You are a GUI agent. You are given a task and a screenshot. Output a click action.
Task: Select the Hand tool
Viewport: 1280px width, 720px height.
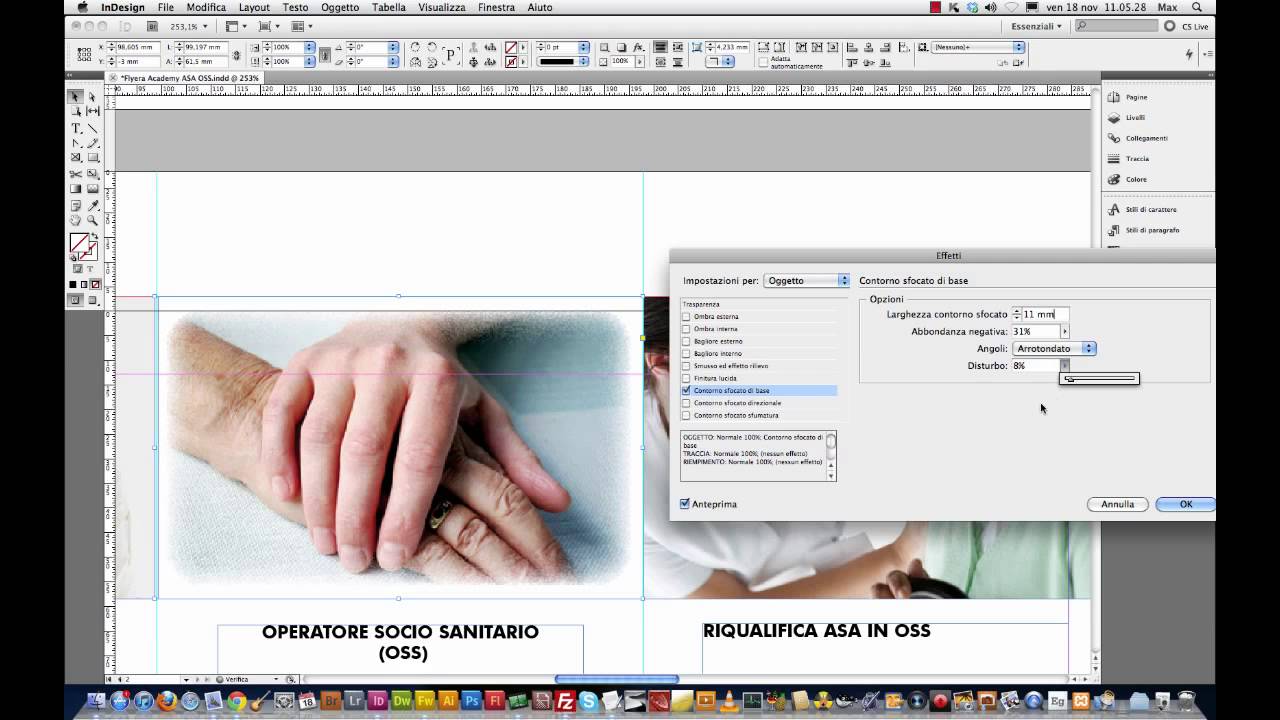pyautogui.click(x=76, y=220)
